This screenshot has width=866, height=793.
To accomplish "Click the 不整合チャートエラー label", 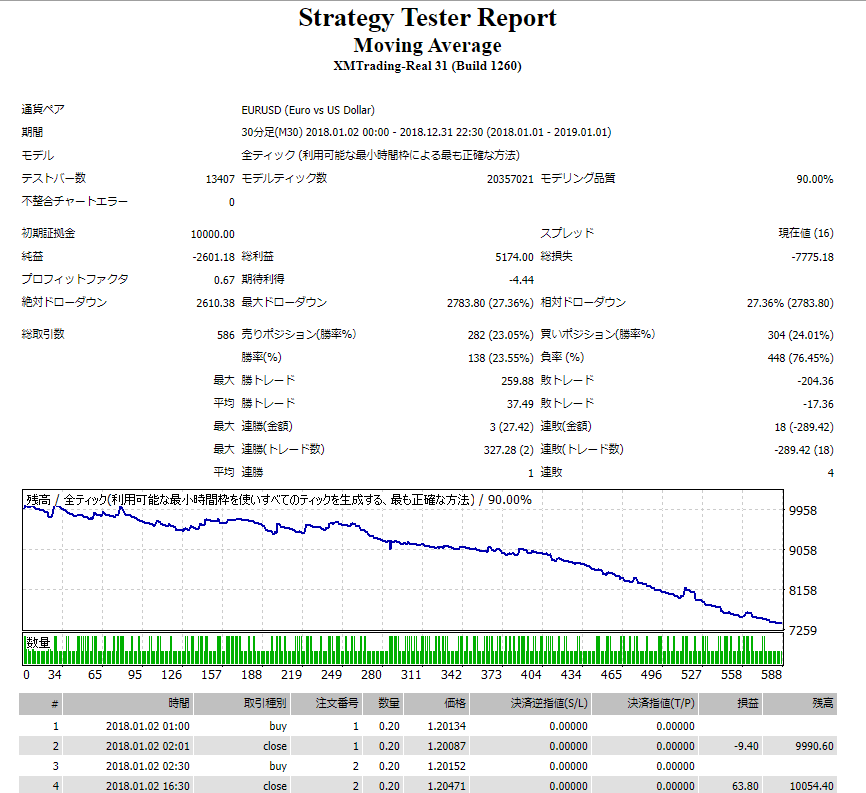I will coord(75,202).
